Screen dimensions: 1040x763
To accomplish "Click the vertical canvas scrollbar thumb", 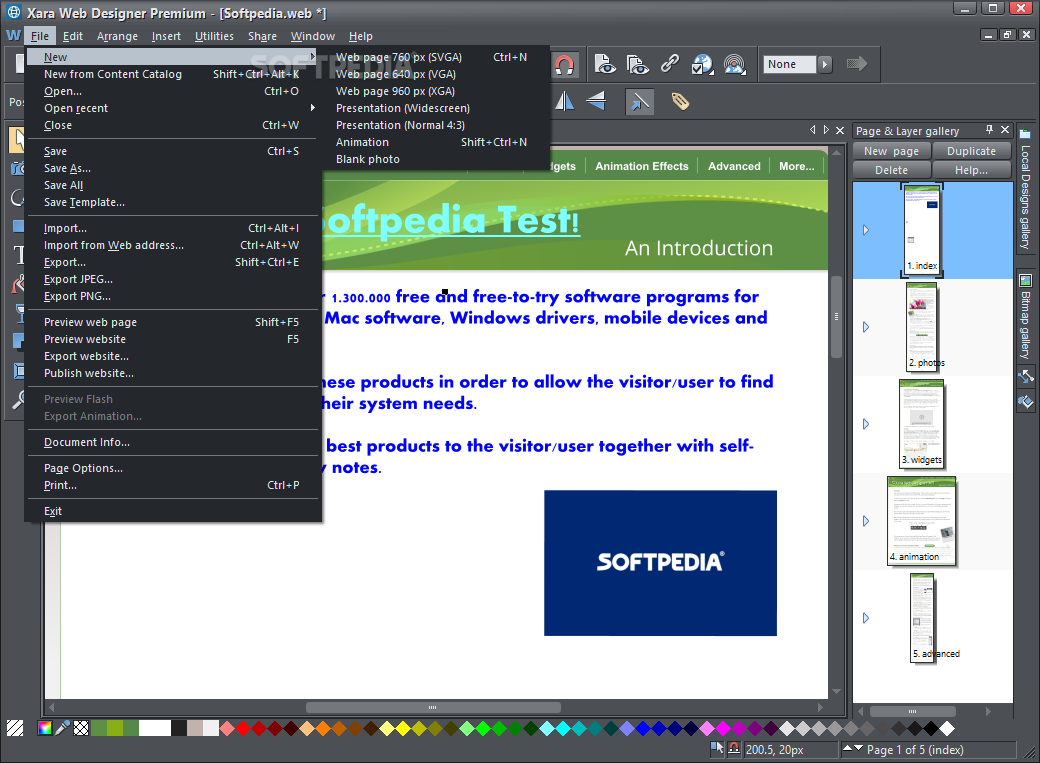I will coord(836,317).
